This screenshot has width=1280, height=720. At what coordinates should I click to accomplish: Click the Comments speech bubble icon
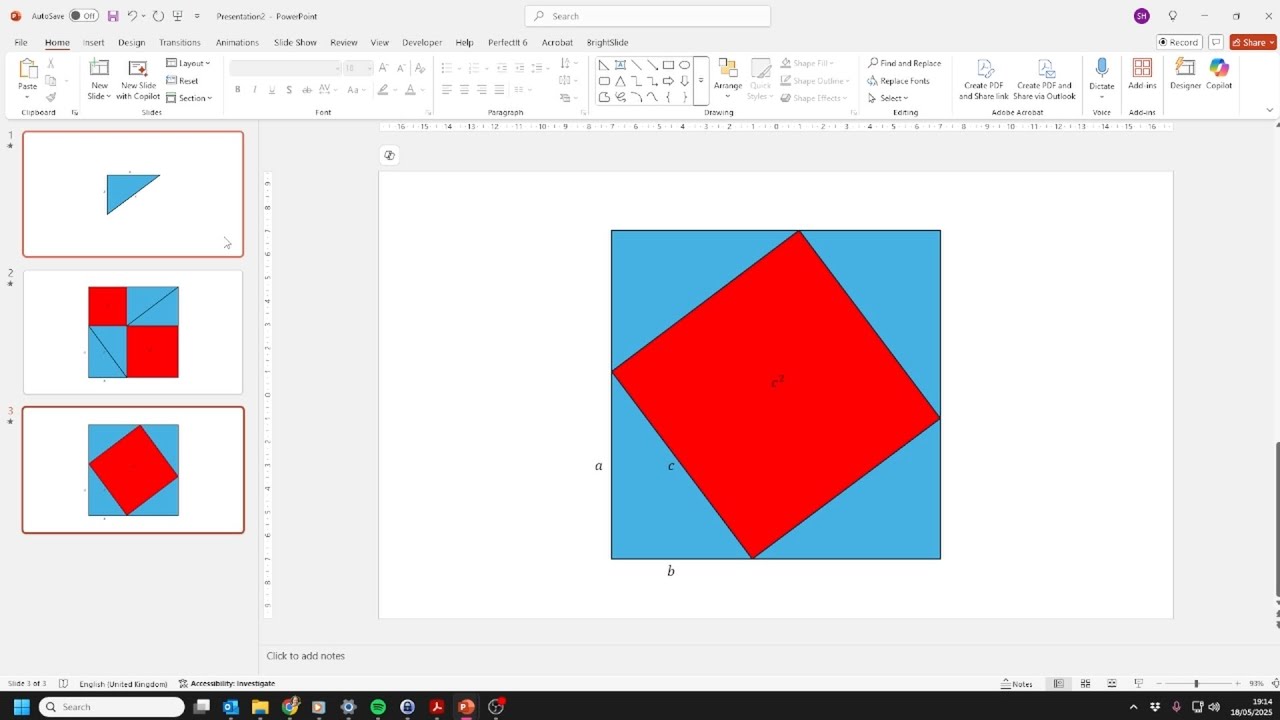pos(1216,42)
